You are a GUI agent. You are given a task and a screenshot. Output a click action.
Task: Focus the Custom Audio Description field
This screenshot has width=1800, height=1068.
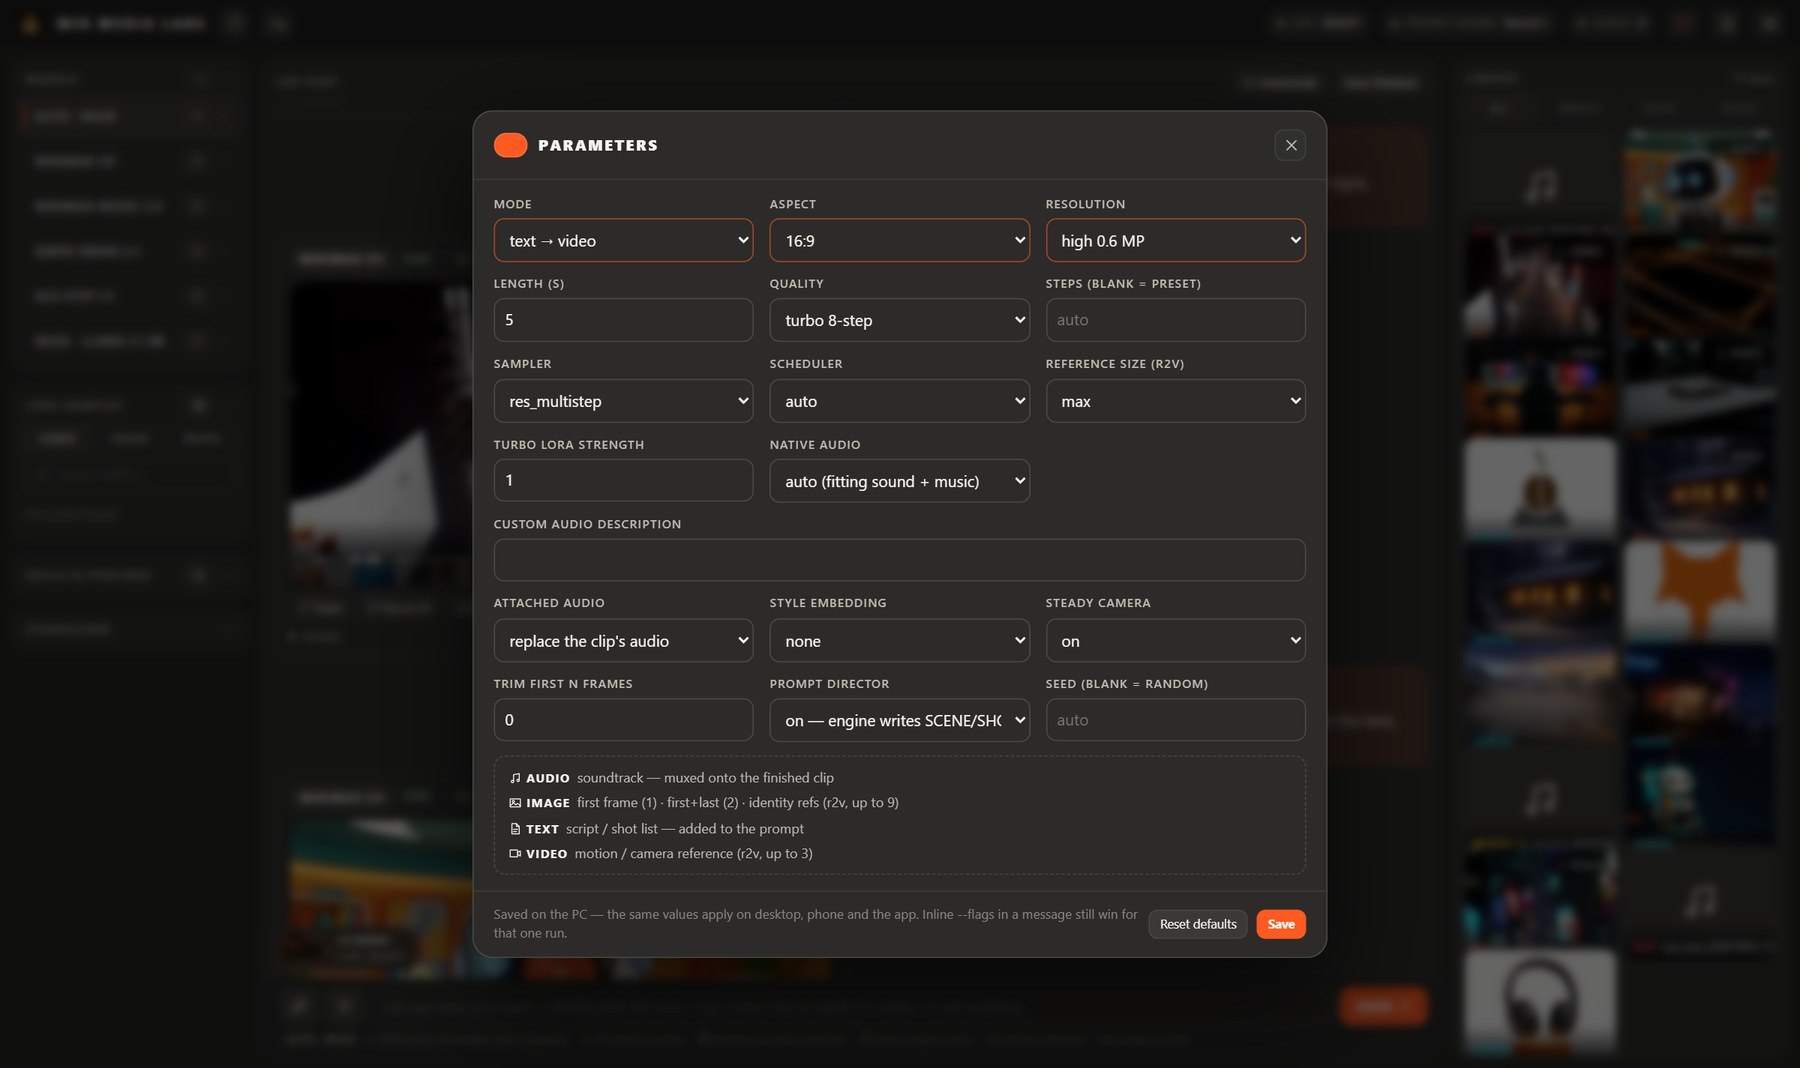pyautogui.click(x=899, y=560)
